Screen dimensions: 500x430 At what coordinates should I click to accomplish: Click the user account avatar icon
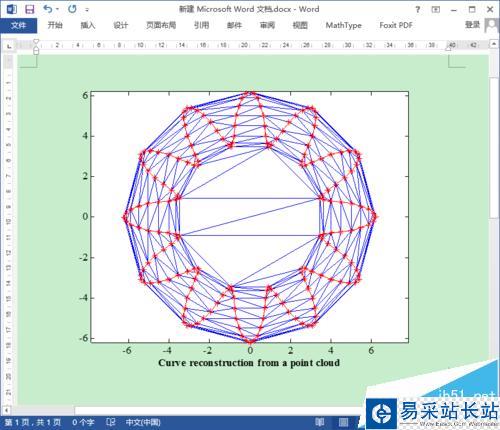[x=492, y=26]
